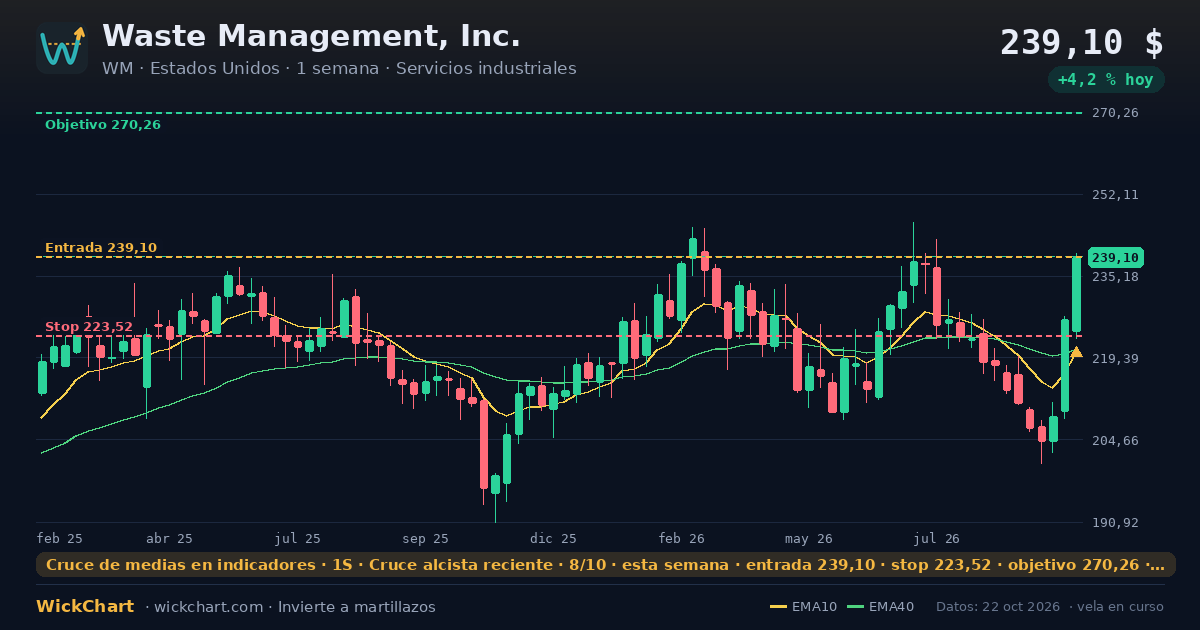Select the Objetivo 270,26 target line label
This screenshot has height=630, width=1200.
pyautogui.click(x=103, y=125)
